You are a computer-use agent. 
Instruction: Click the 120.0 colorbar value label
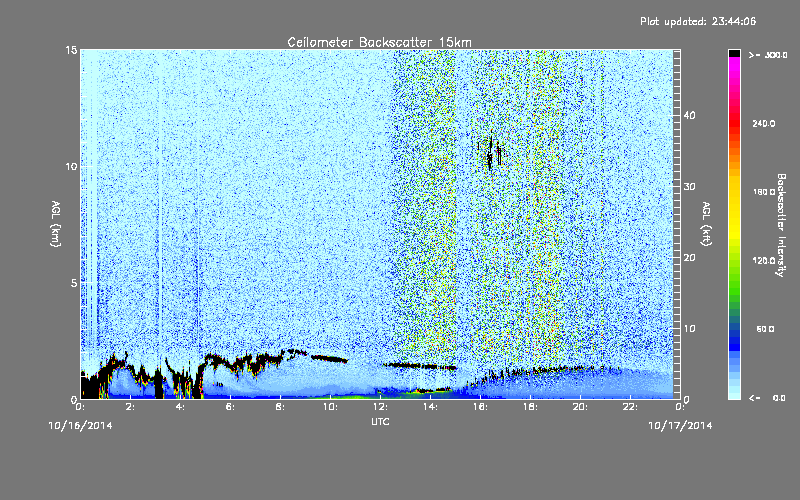[764, 261]
